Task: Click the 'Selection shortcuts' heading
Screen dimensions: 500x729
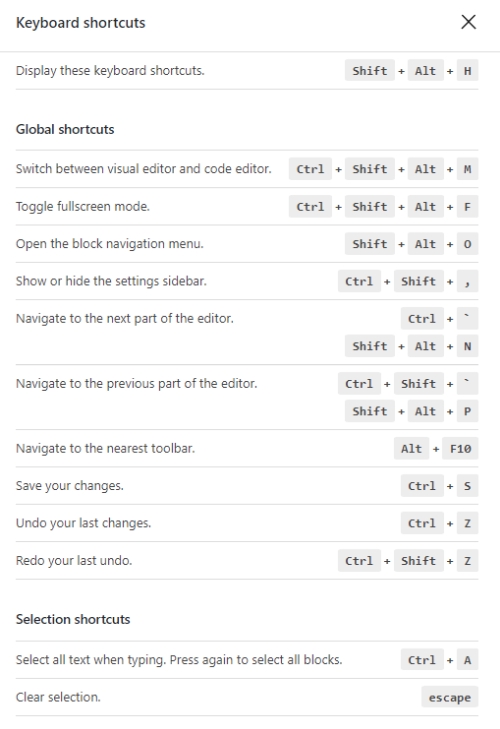Action: [x=73, y=619]
